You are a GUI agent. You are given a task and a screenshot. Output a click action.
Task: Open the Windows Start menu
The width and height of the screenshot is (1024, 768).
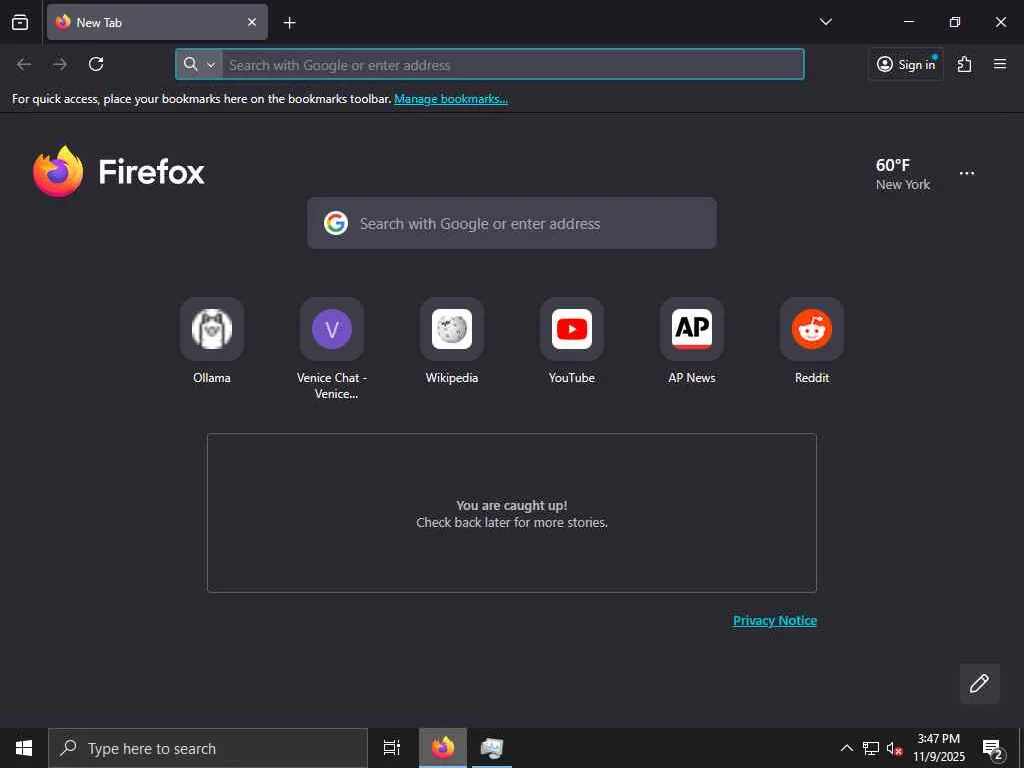24,748
